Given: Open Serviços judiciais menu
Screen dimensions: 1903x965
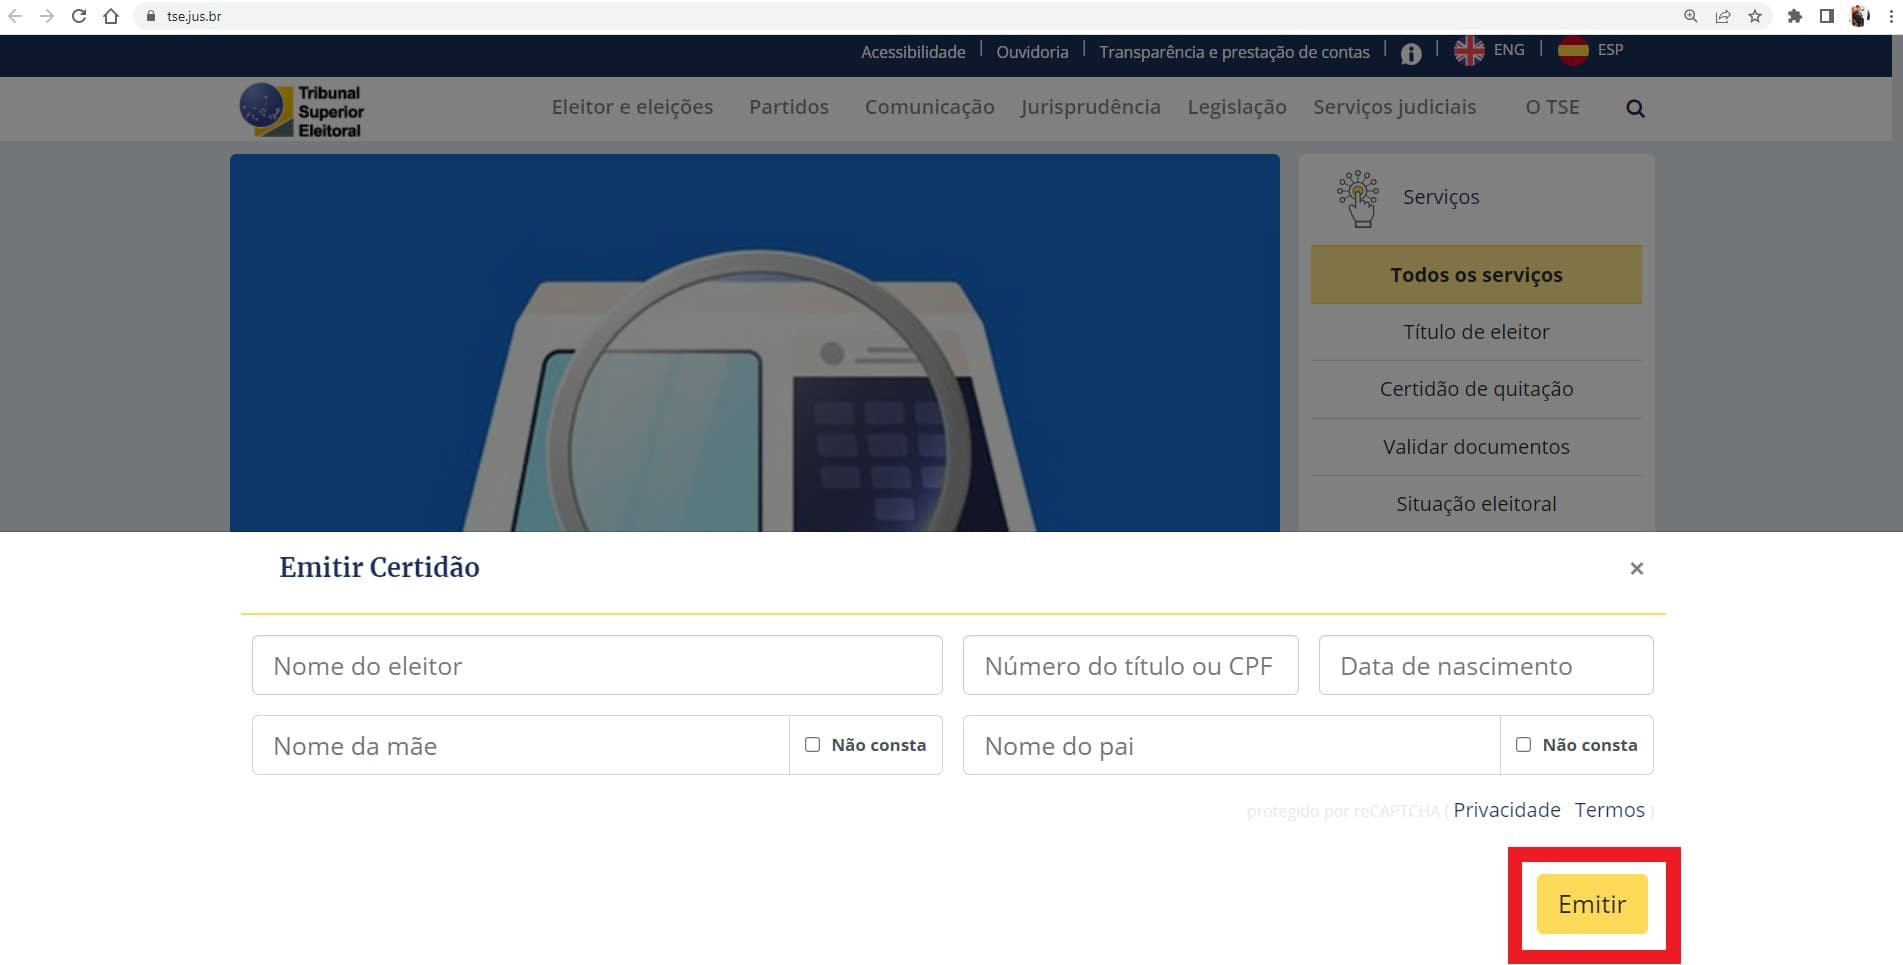Looking at the screenshot, I should [1394, 107].
